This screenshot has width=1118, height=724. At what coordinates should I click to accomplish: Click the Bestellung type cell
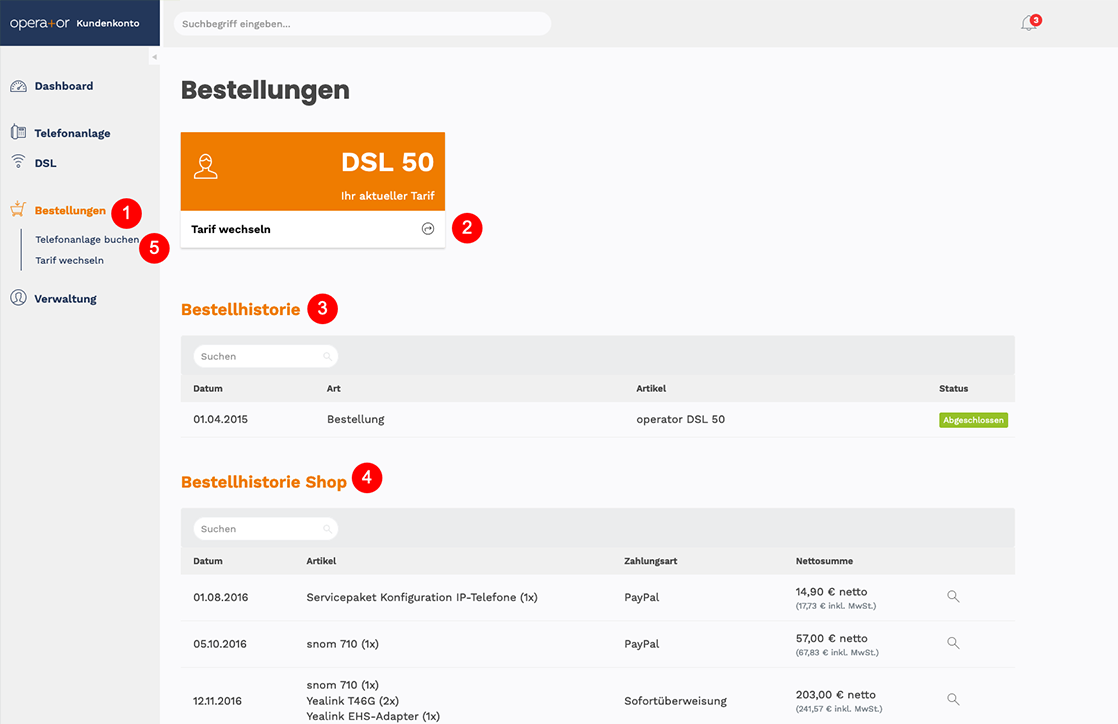point(356,419)
